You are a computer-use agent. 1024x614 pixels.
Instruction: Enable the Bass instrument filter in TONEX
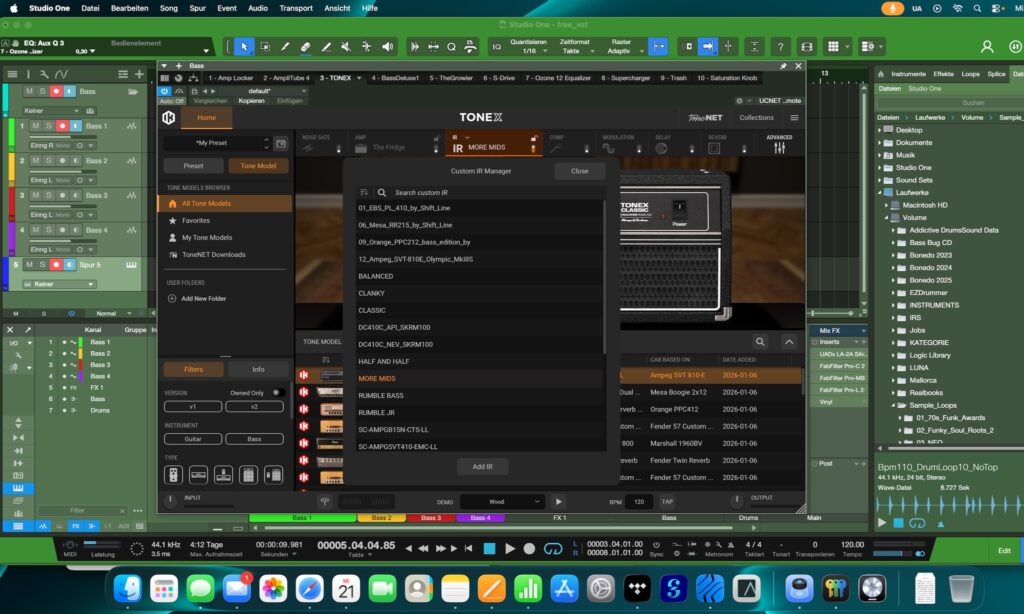click(255, 439)
